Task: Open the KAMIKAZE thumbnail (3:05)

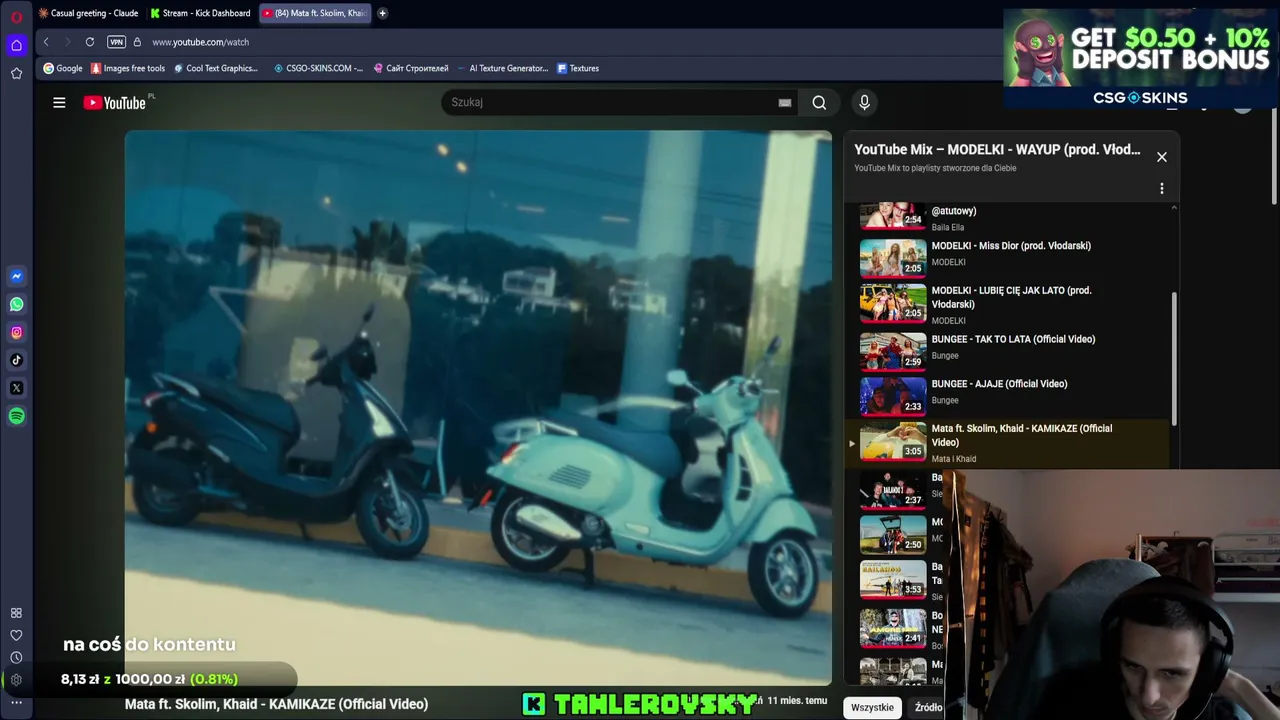Action: (893, 441)
